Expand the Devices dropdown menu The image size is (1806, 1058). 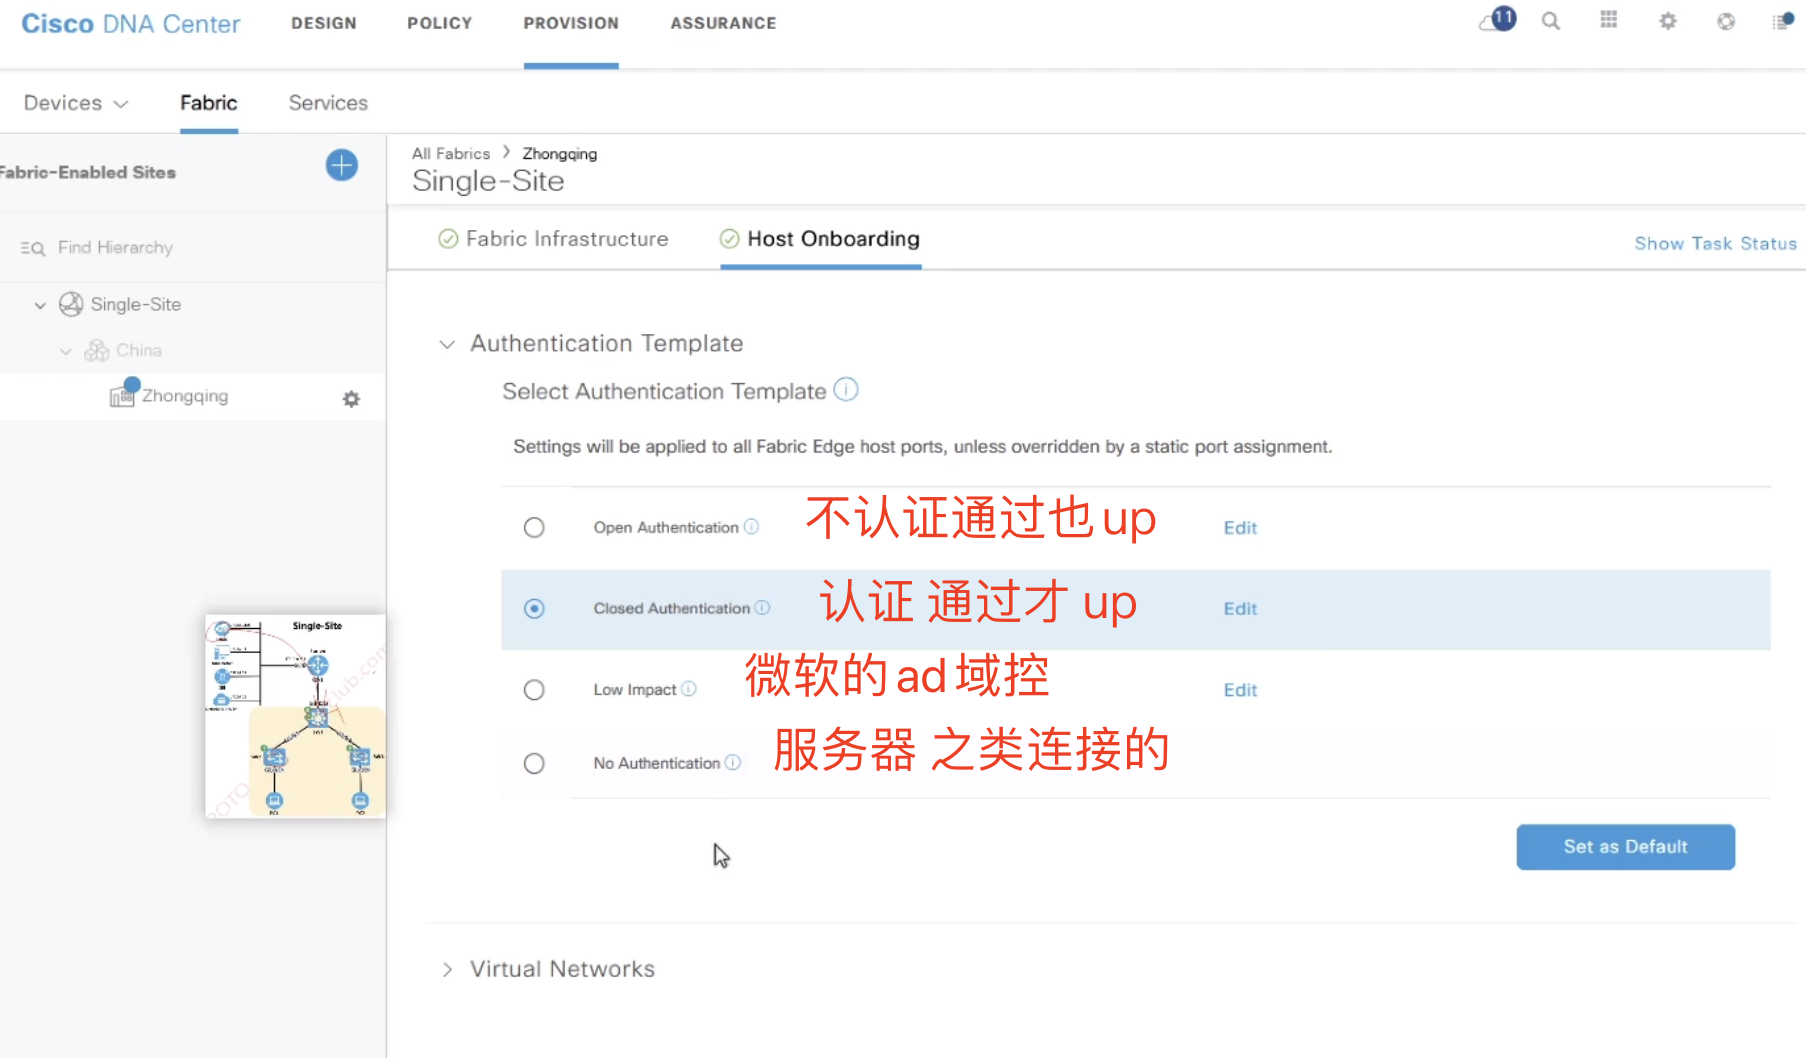[76, 103]
